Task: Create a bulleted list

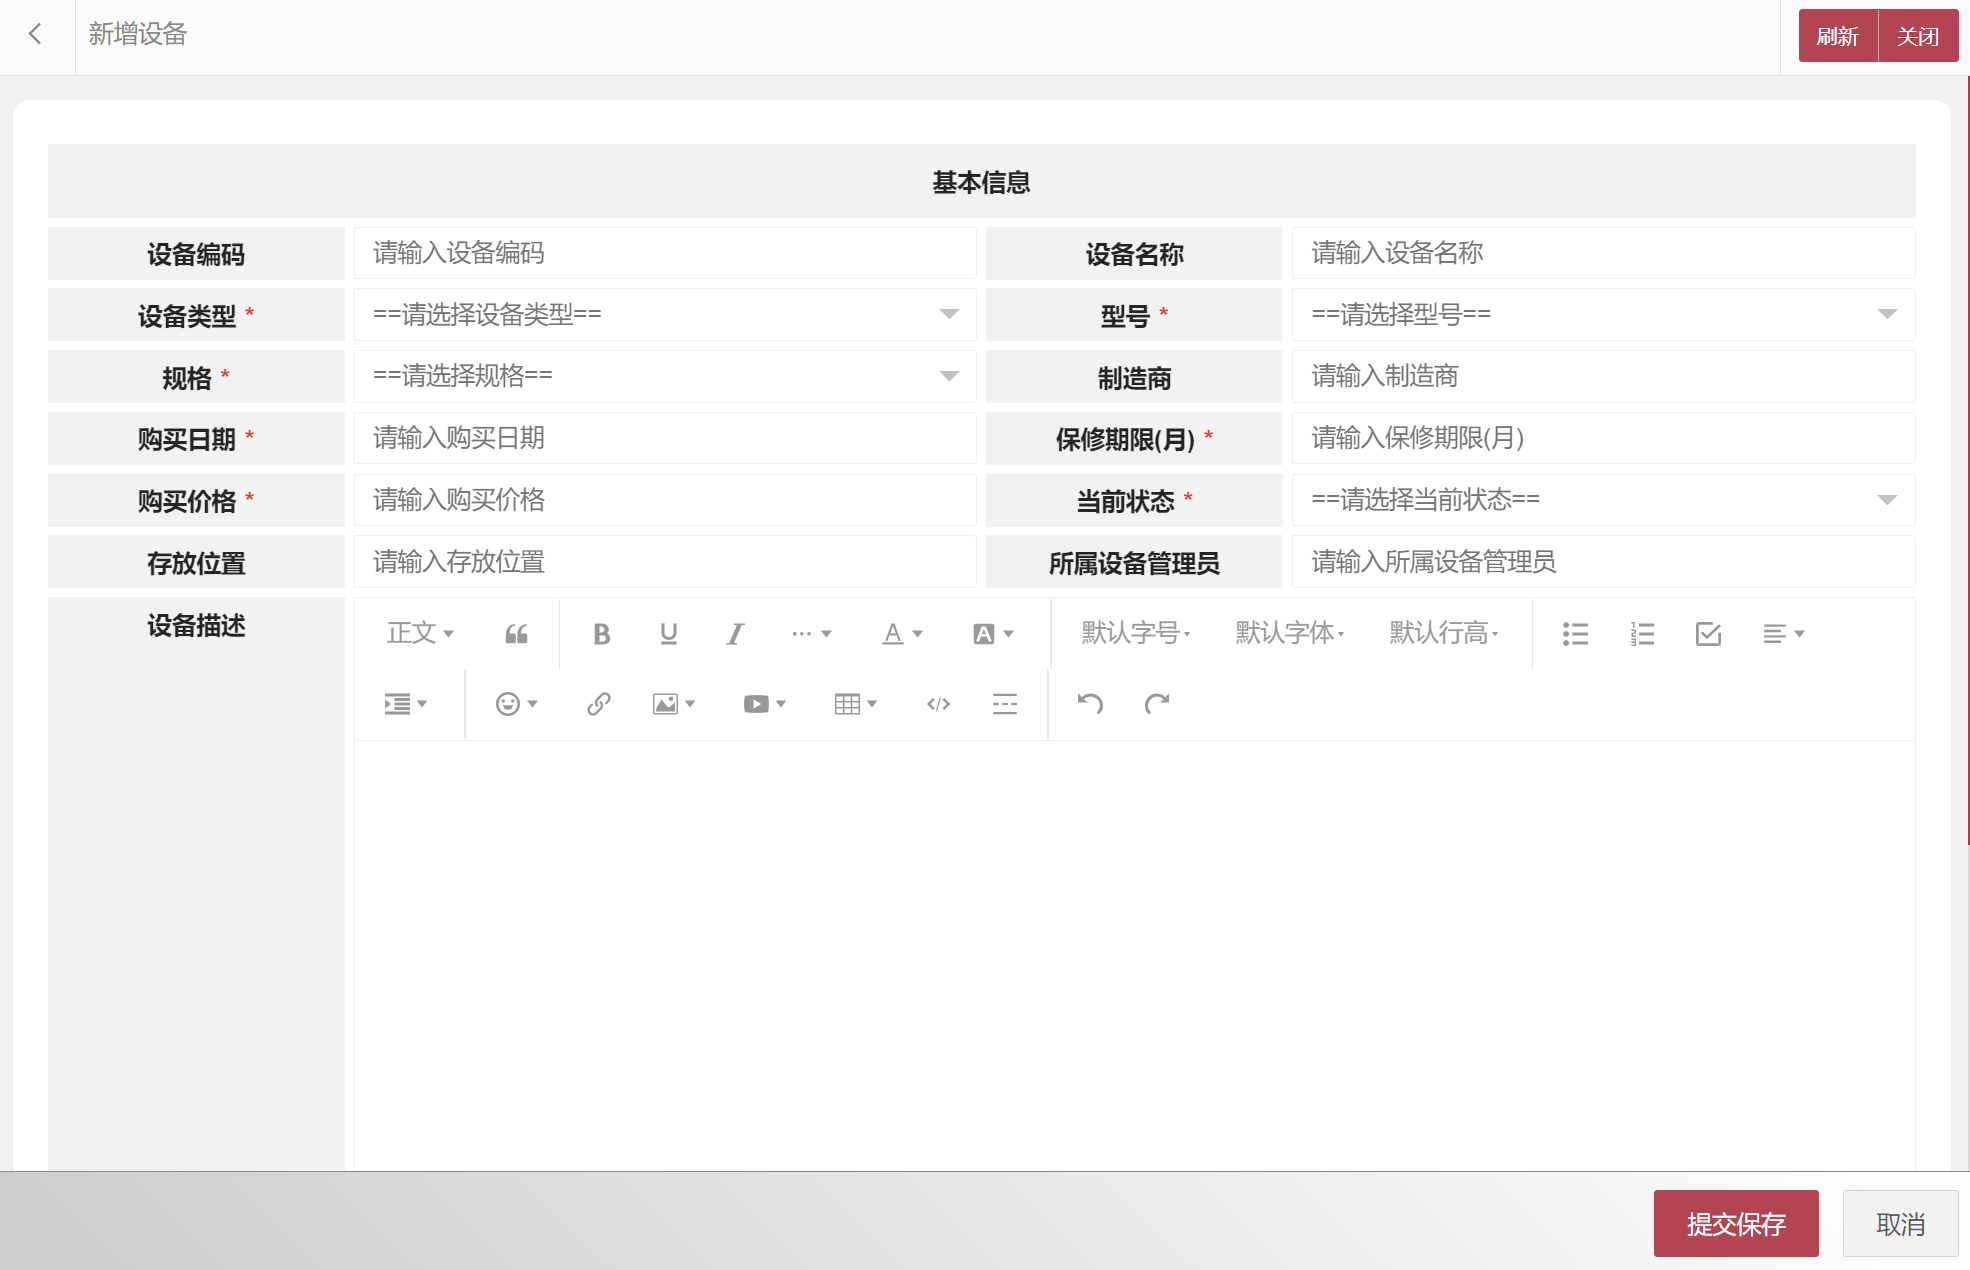Action: [1575, 634]
